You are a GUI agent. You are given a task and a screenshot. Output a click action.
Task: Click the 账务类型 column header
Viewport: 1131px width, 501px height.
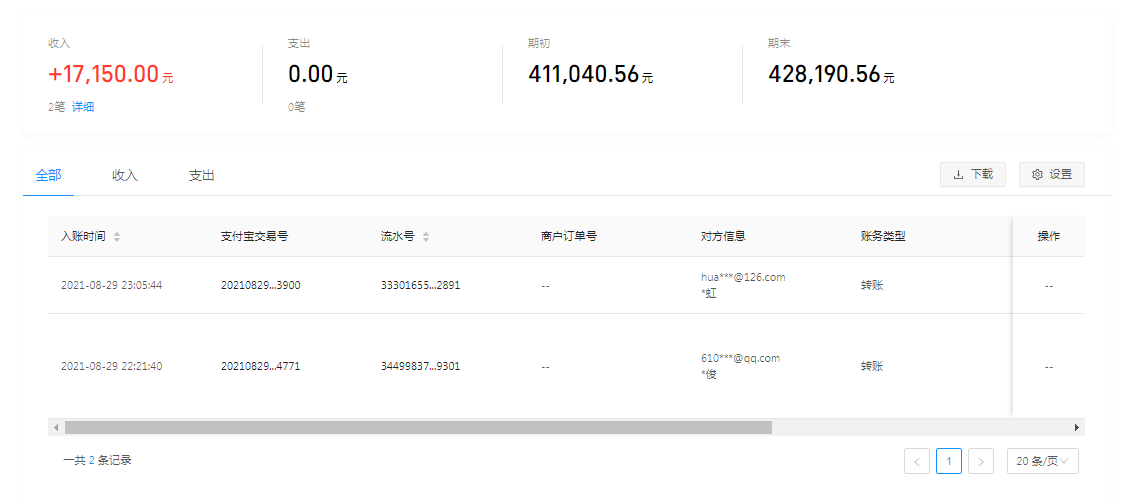pos(883,237)
